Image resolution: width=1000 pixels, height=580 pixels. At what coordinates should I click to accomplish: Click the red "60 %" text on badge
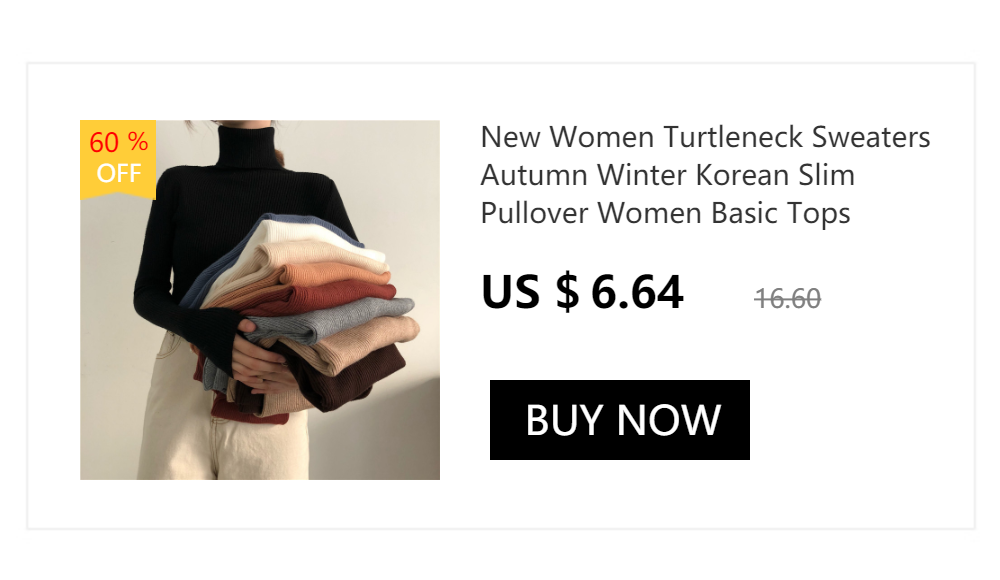[119, 142]
